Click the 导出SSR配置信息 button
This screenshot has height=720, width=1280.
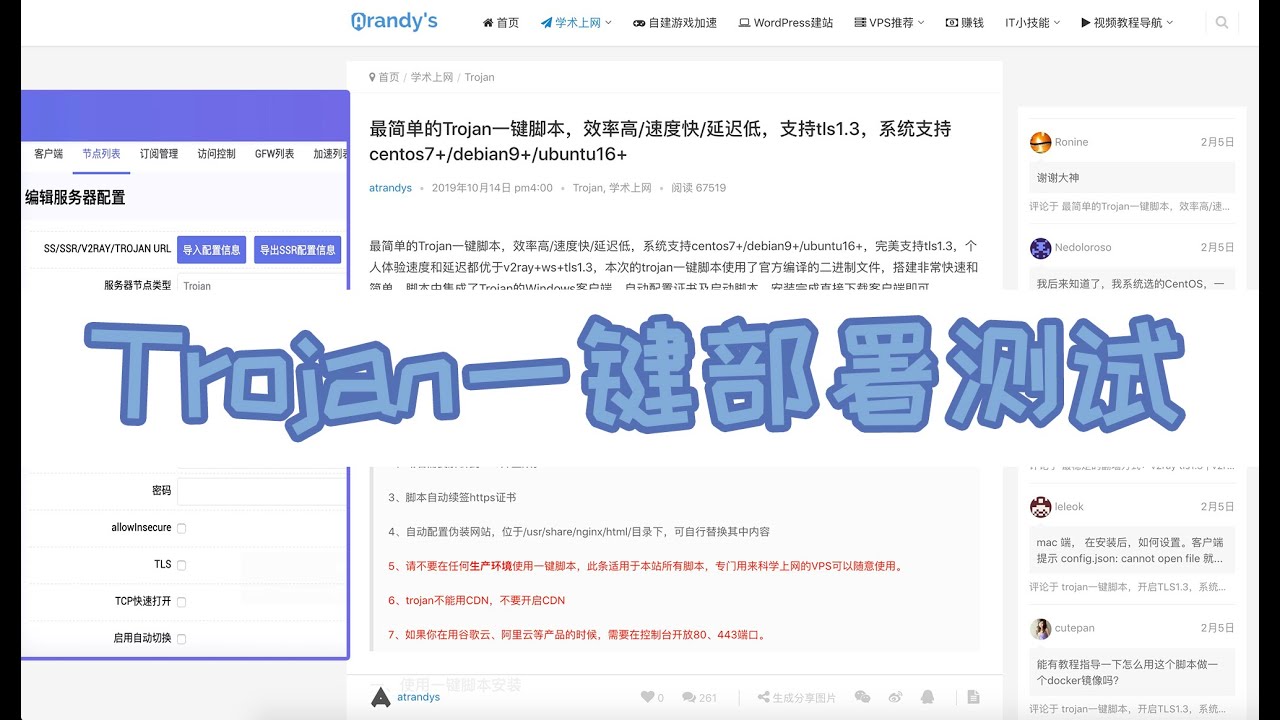point(297,250)
